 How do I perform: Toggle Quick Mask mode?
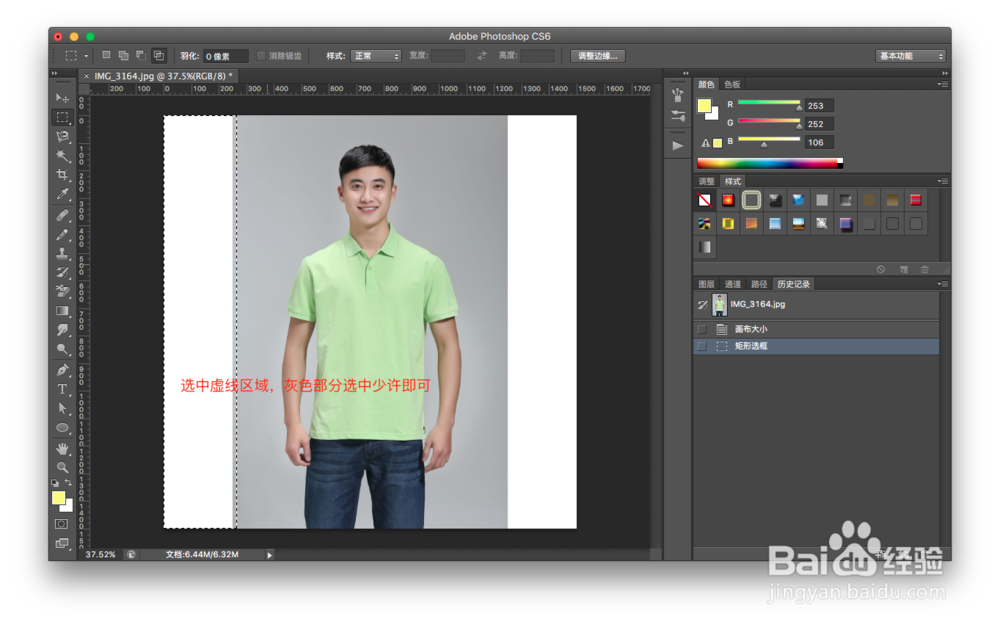pos(62,524)
